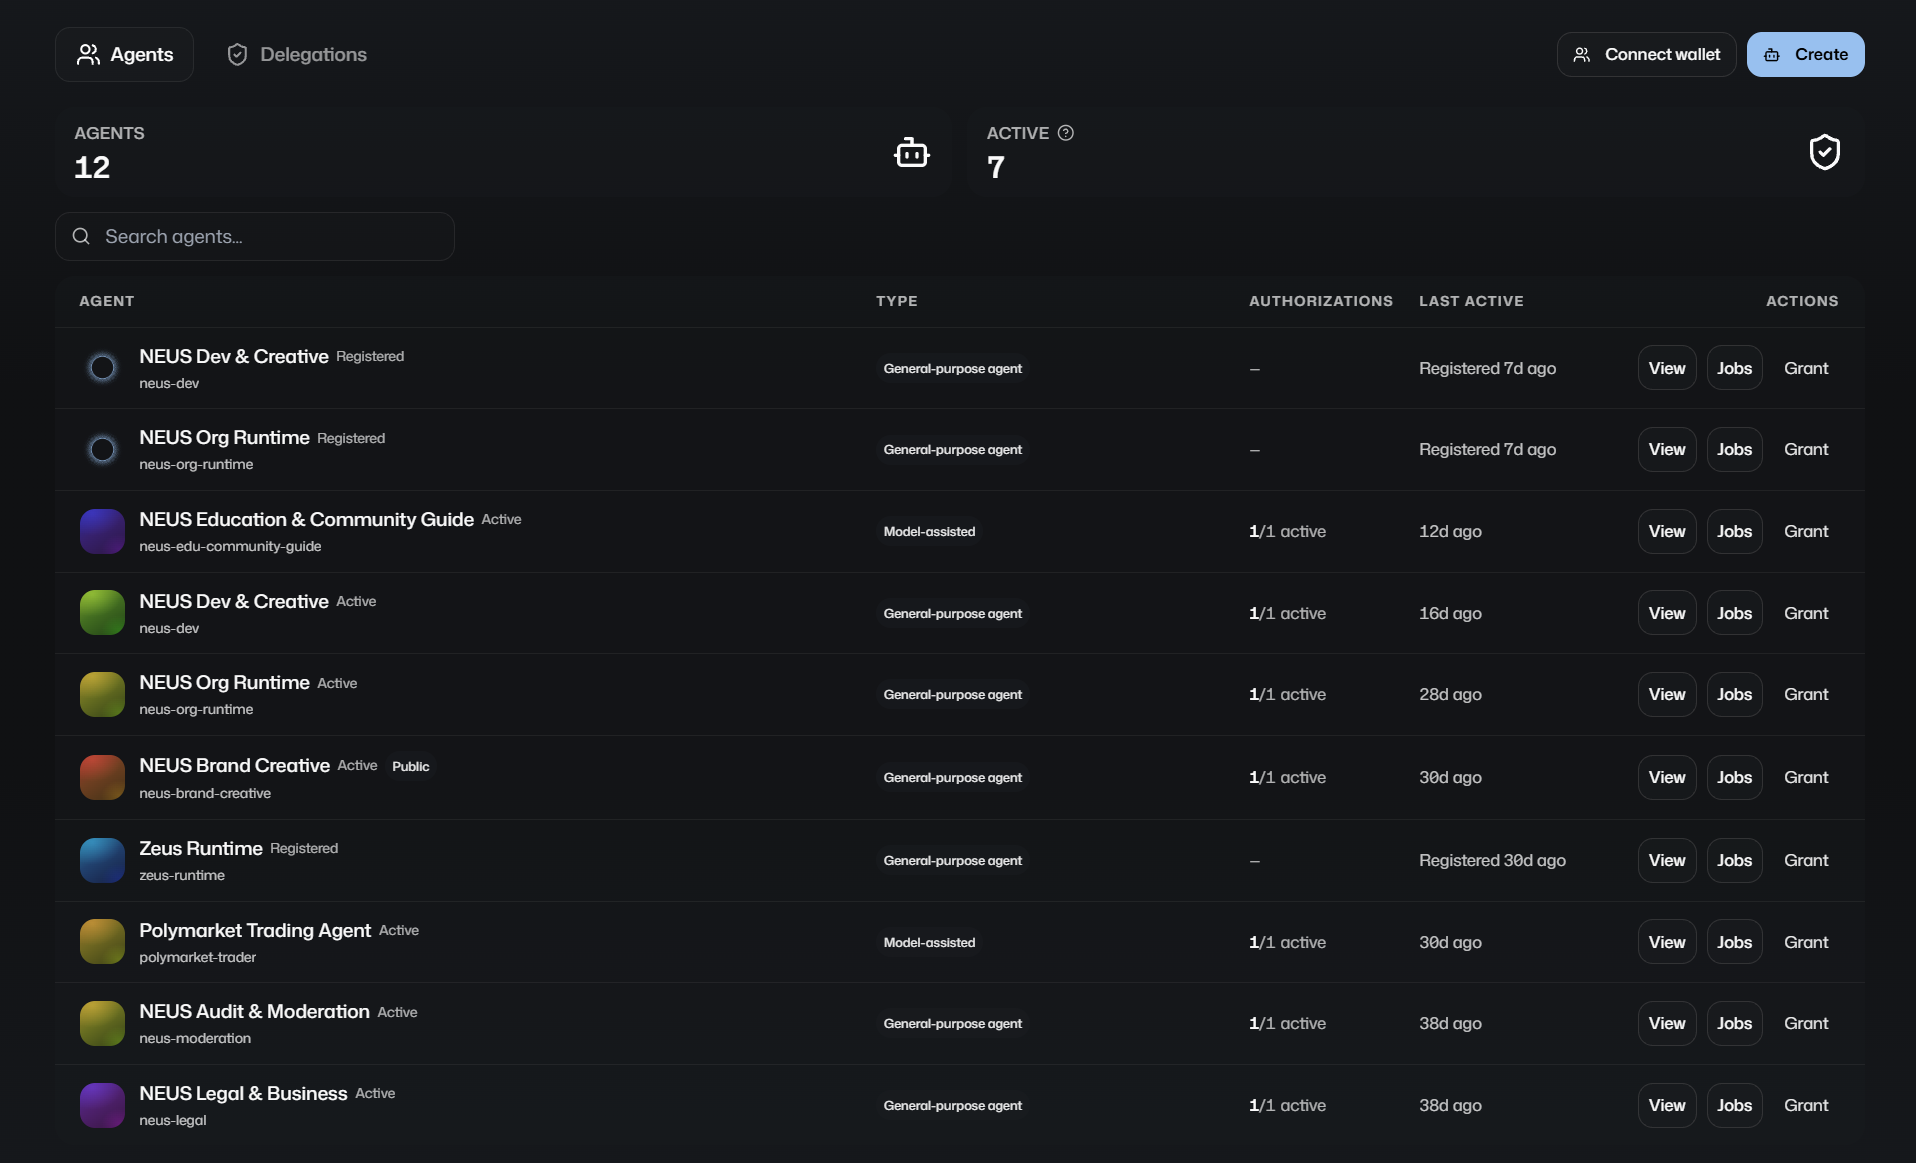1916x1163 pixels.
Task: Click the TYPE column header
Action: tap(897, 301)
